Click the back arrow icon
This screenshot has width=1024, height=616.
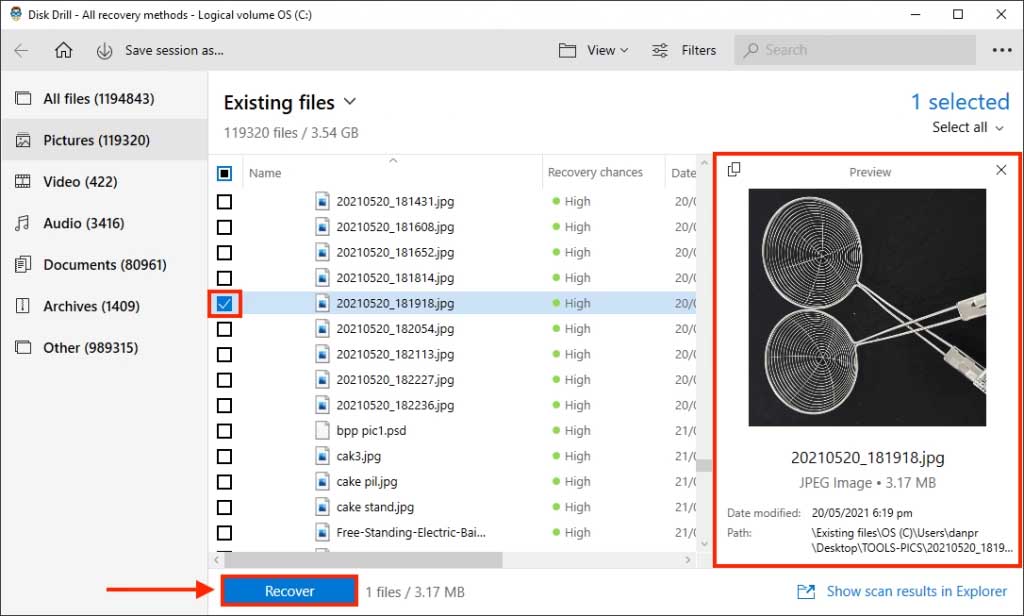21,50
